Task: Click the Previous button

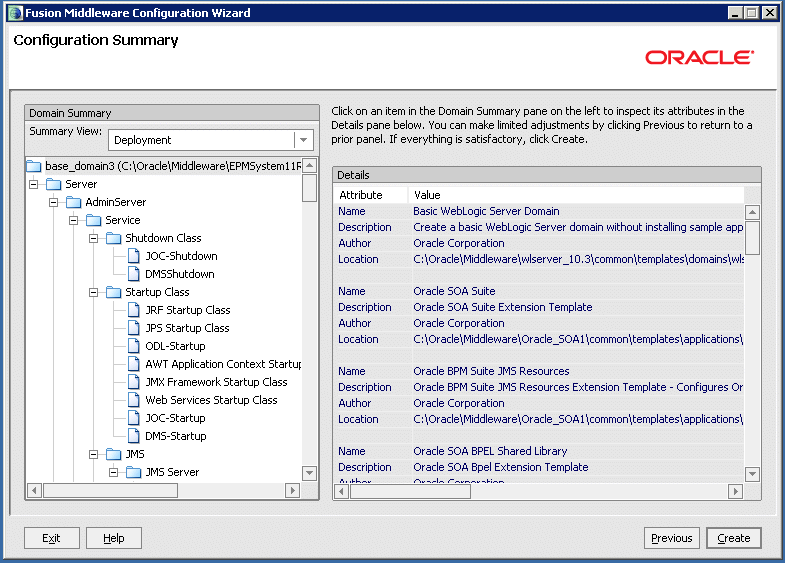Action: pos(671,538)
